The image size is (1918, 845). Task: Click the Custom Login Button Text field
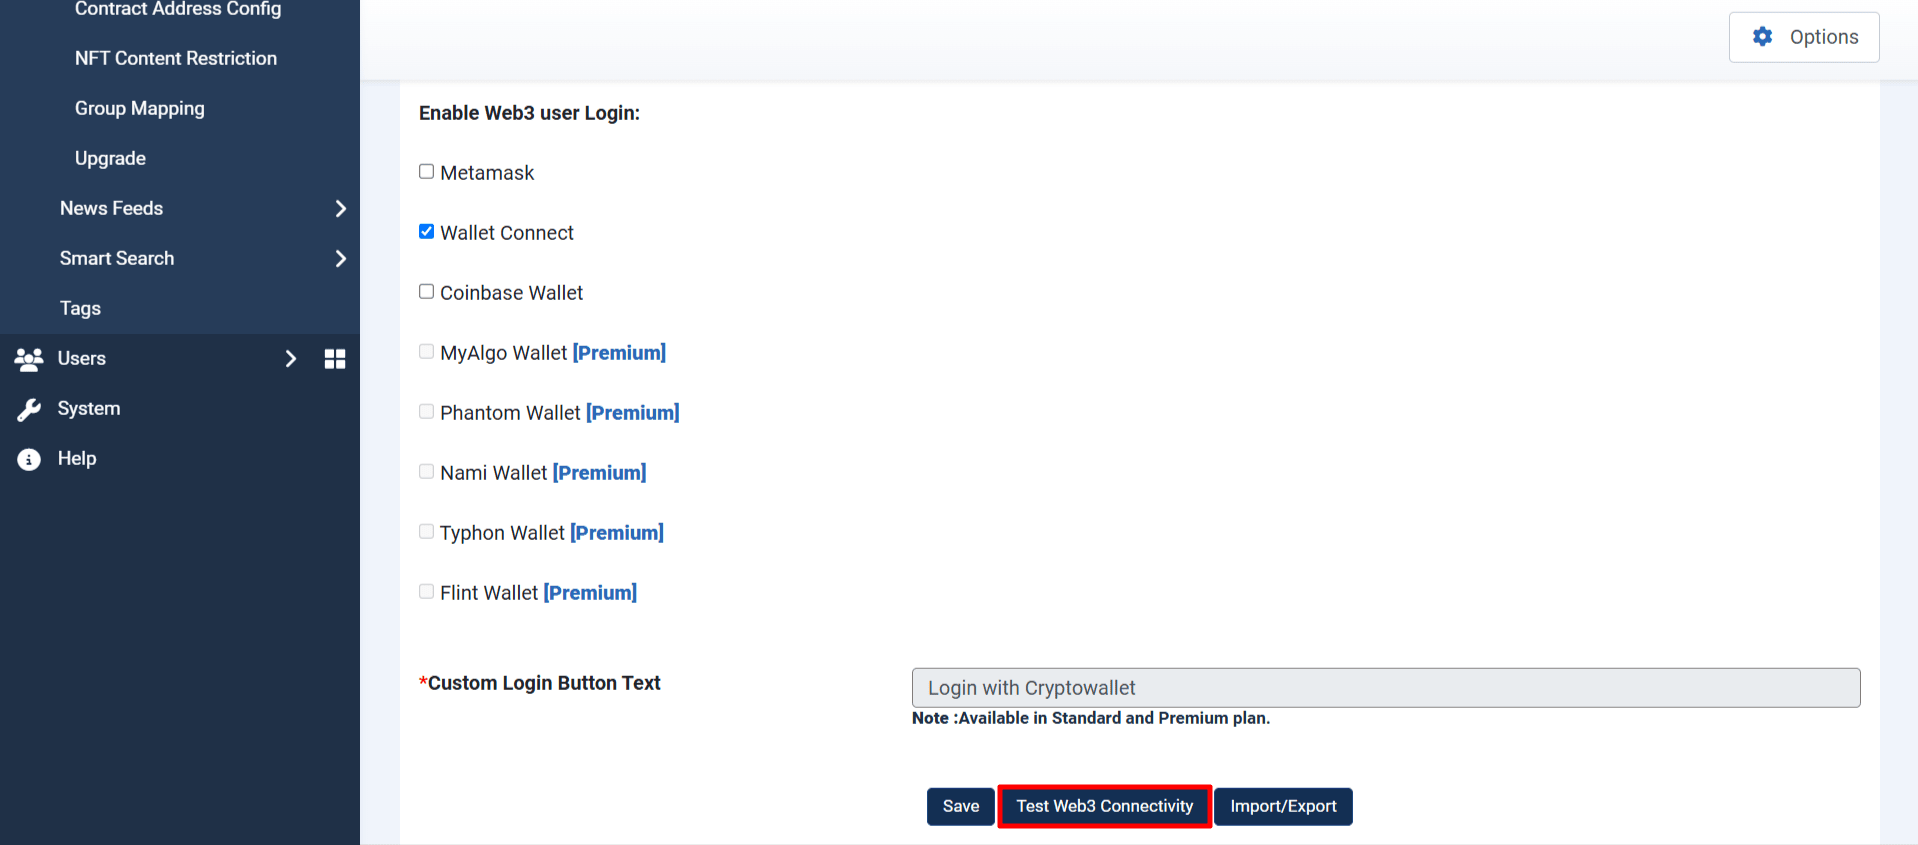point(1386,688)
